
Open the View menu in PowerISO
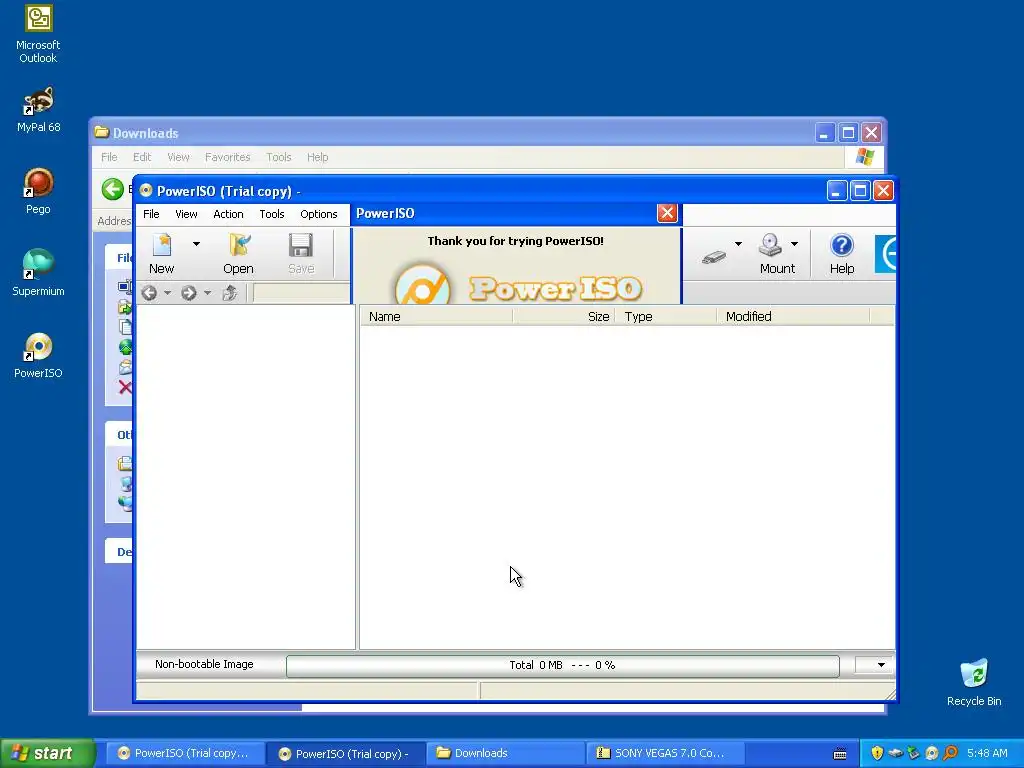tap(186, 214)
